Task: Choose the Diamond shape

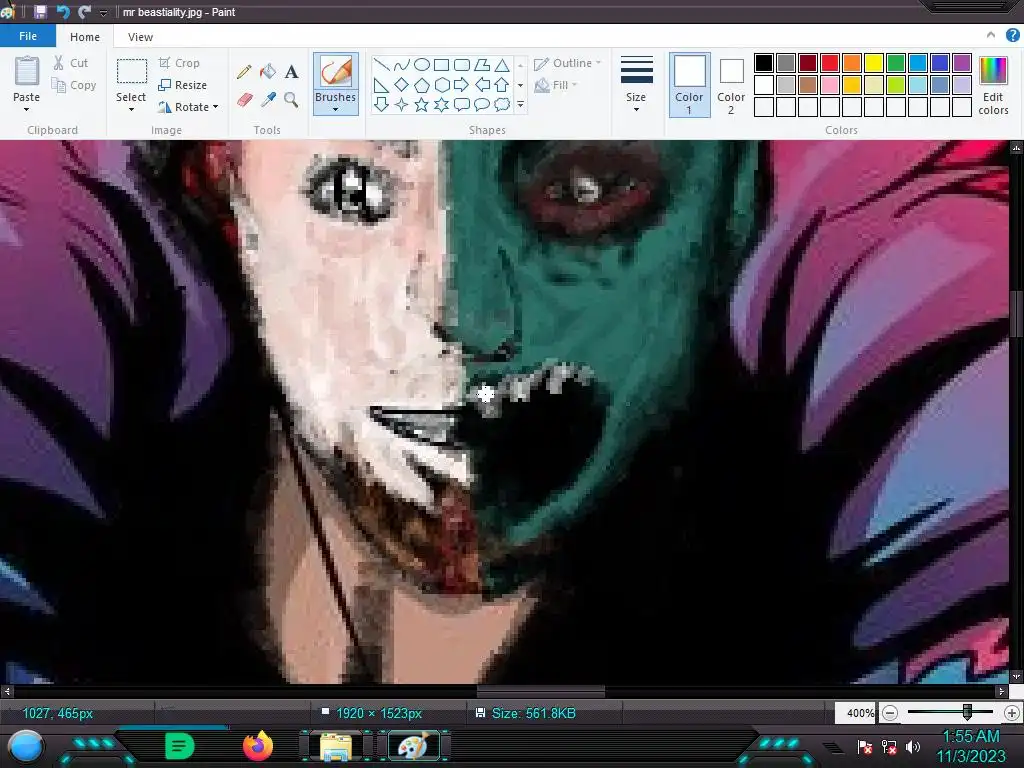Action: (x=402, y=85)
